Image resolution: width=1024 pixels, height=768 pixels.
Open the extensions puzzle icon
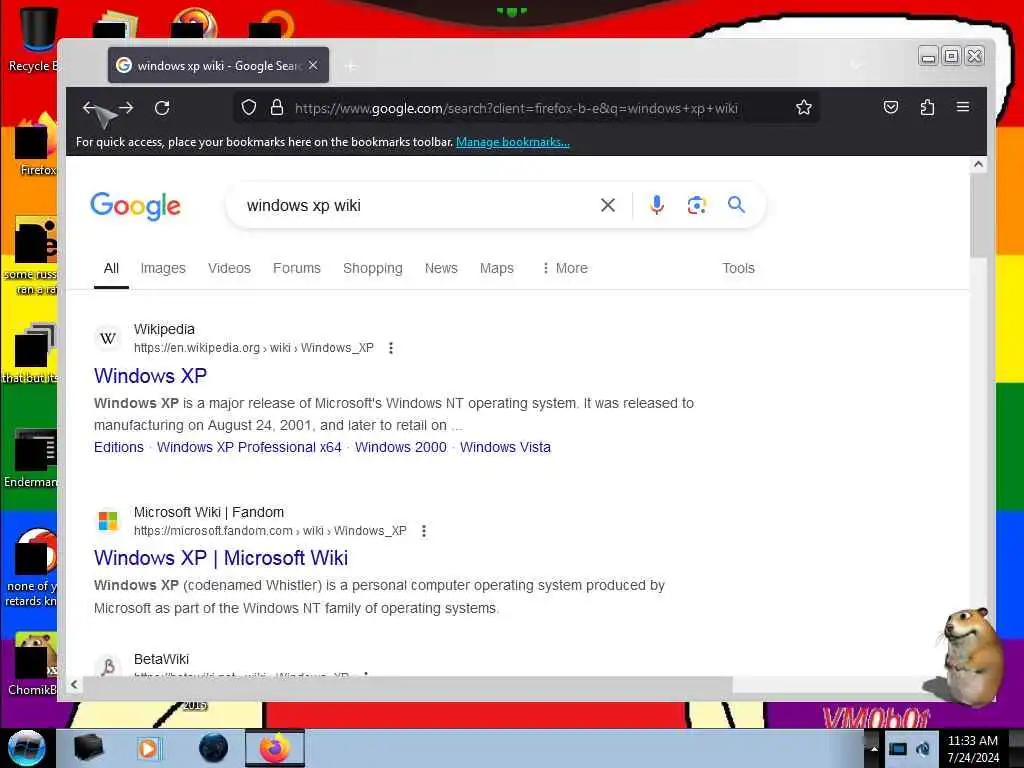tap(927, 107)
